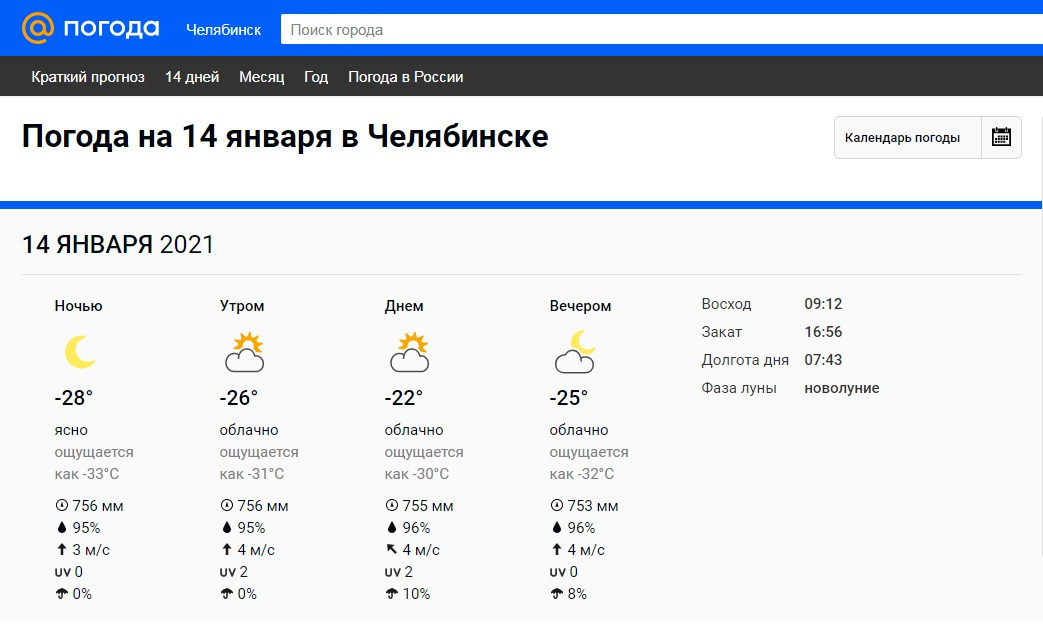Click the humidity drop icon under Ночью

(x=62, y=528)
